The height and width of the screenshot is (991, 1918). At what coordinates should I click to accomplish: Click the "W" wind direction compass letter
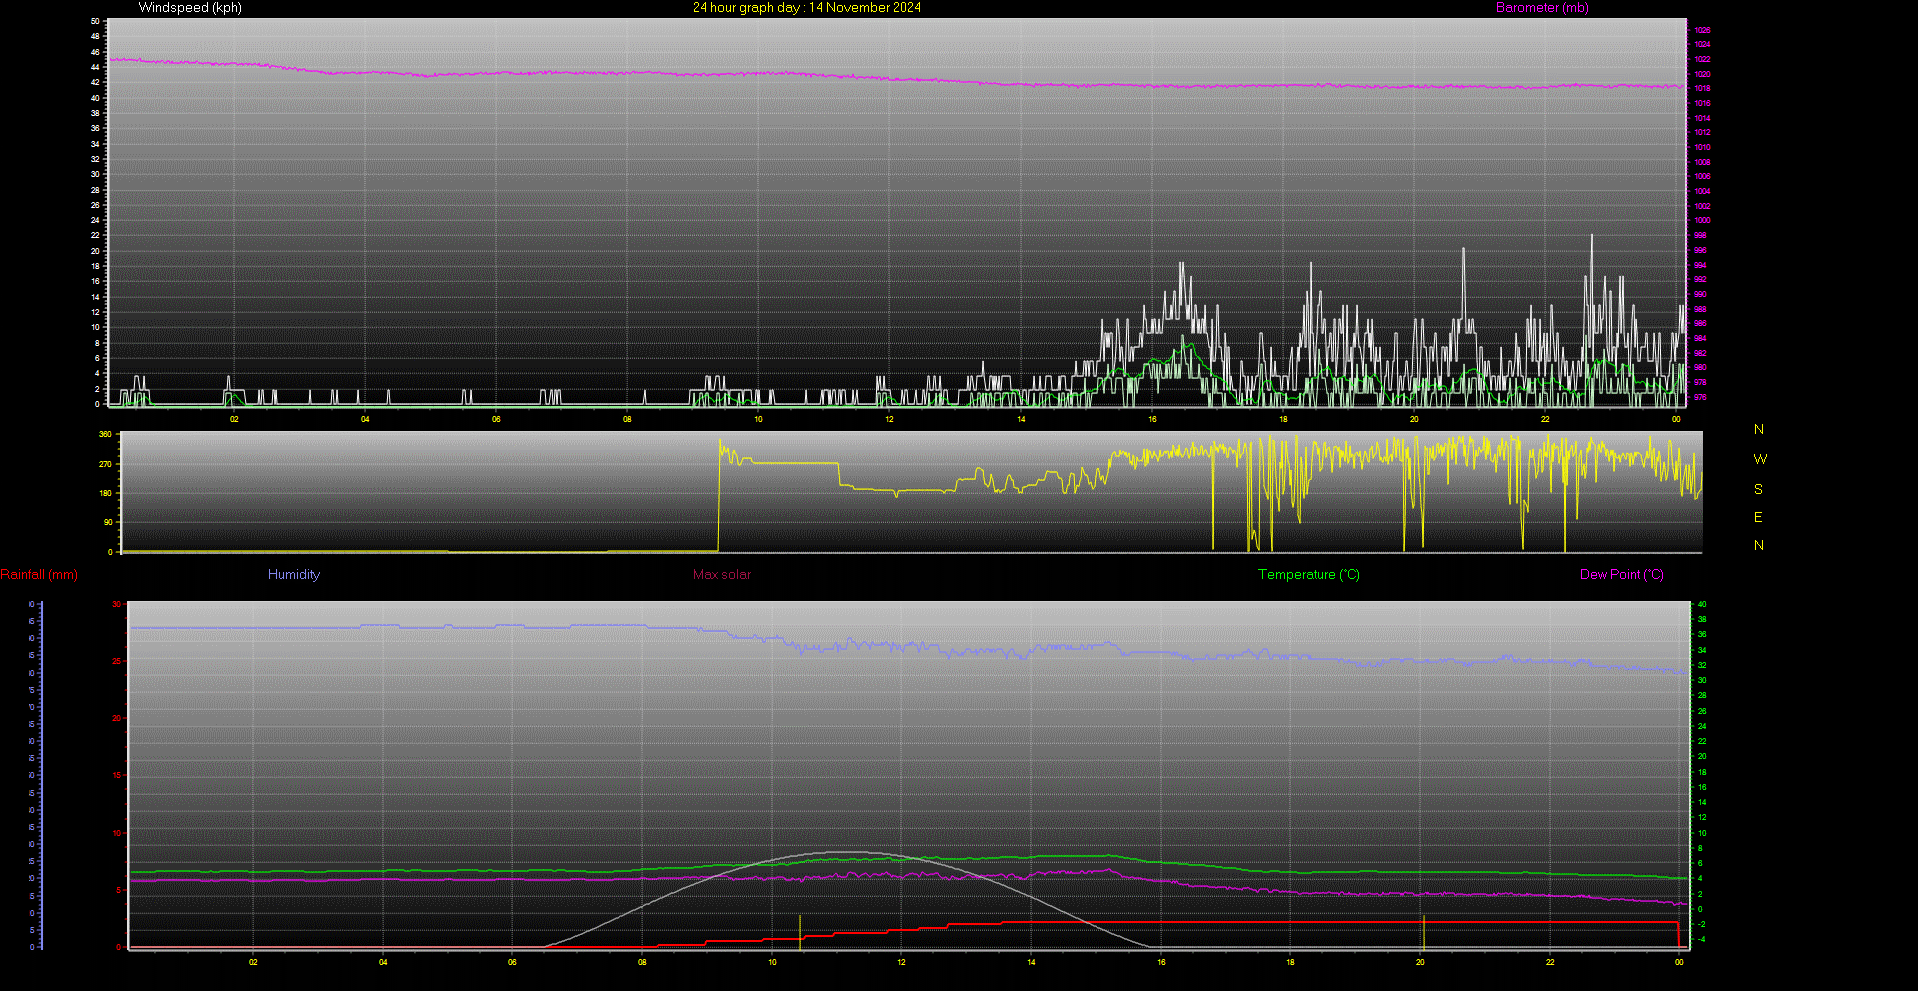[x=1760, y=460]
